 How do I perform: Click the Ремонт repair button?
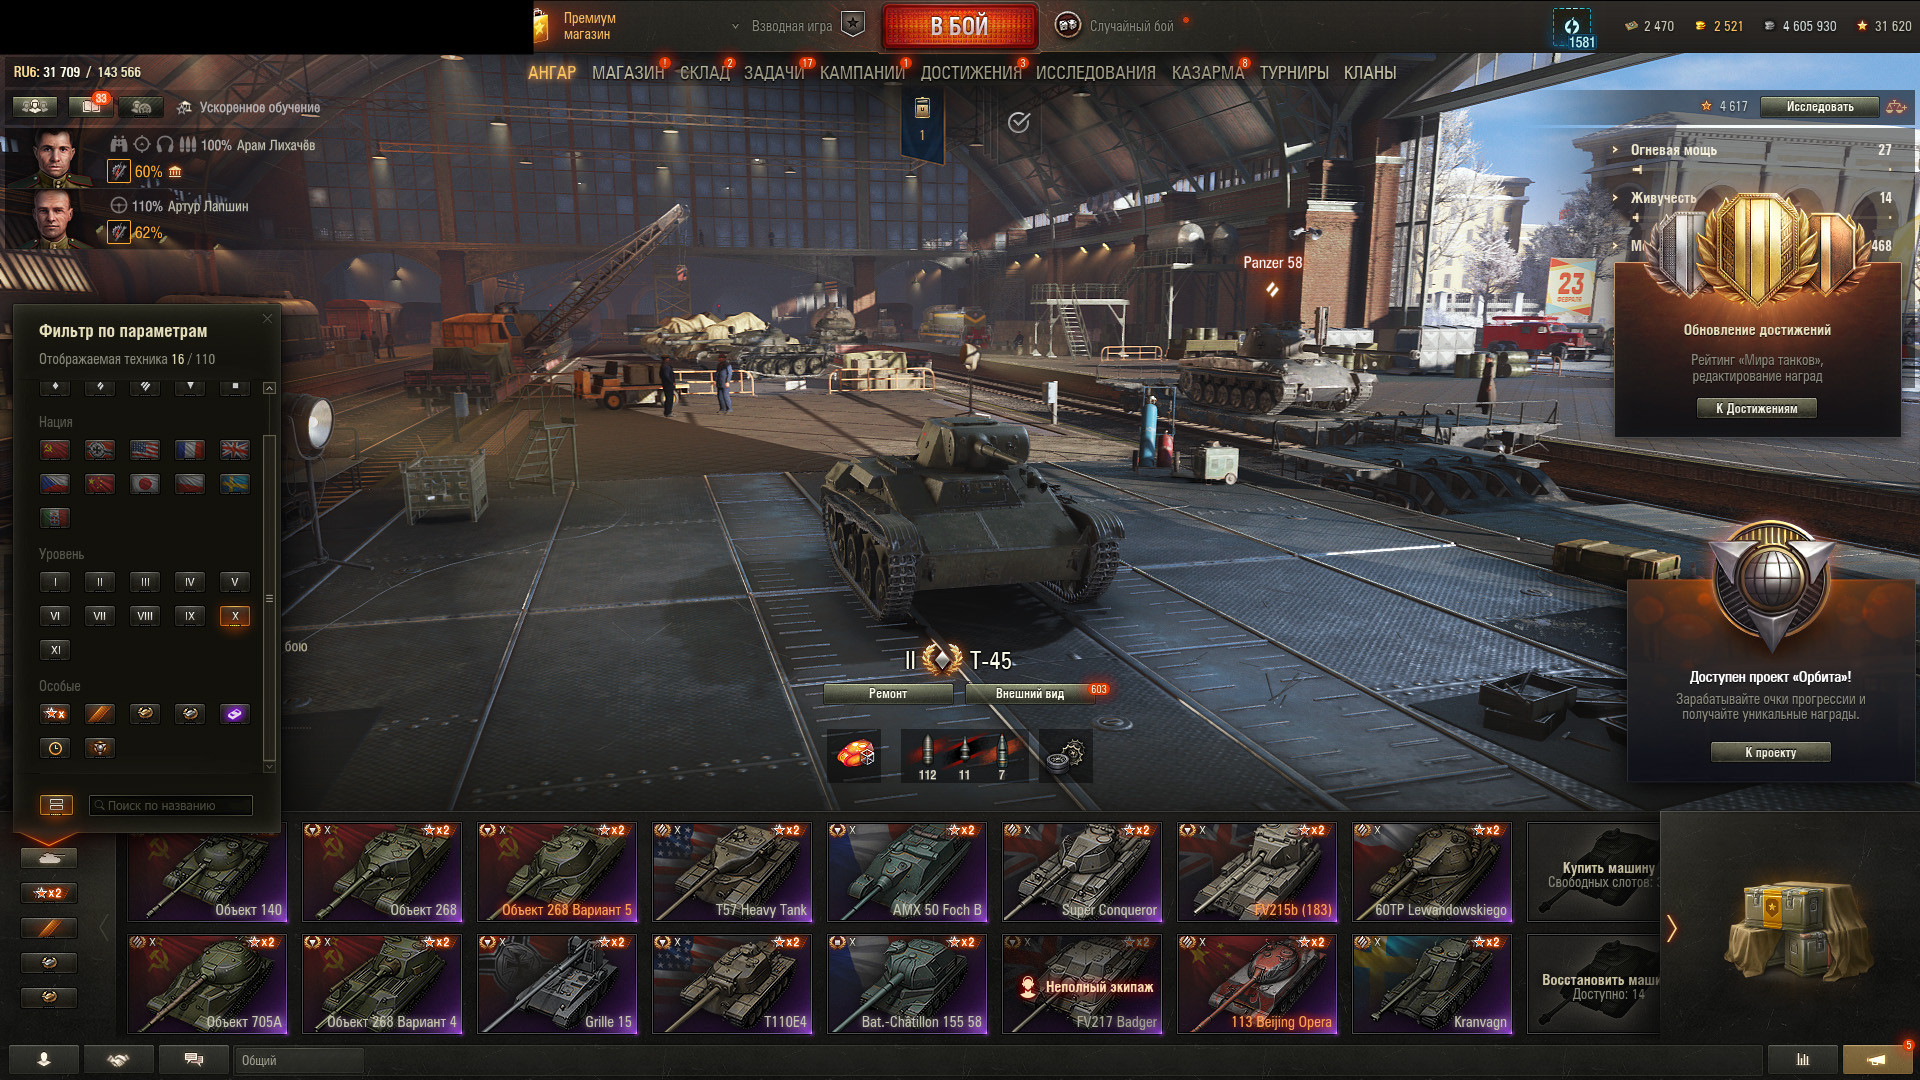(888, 694)
